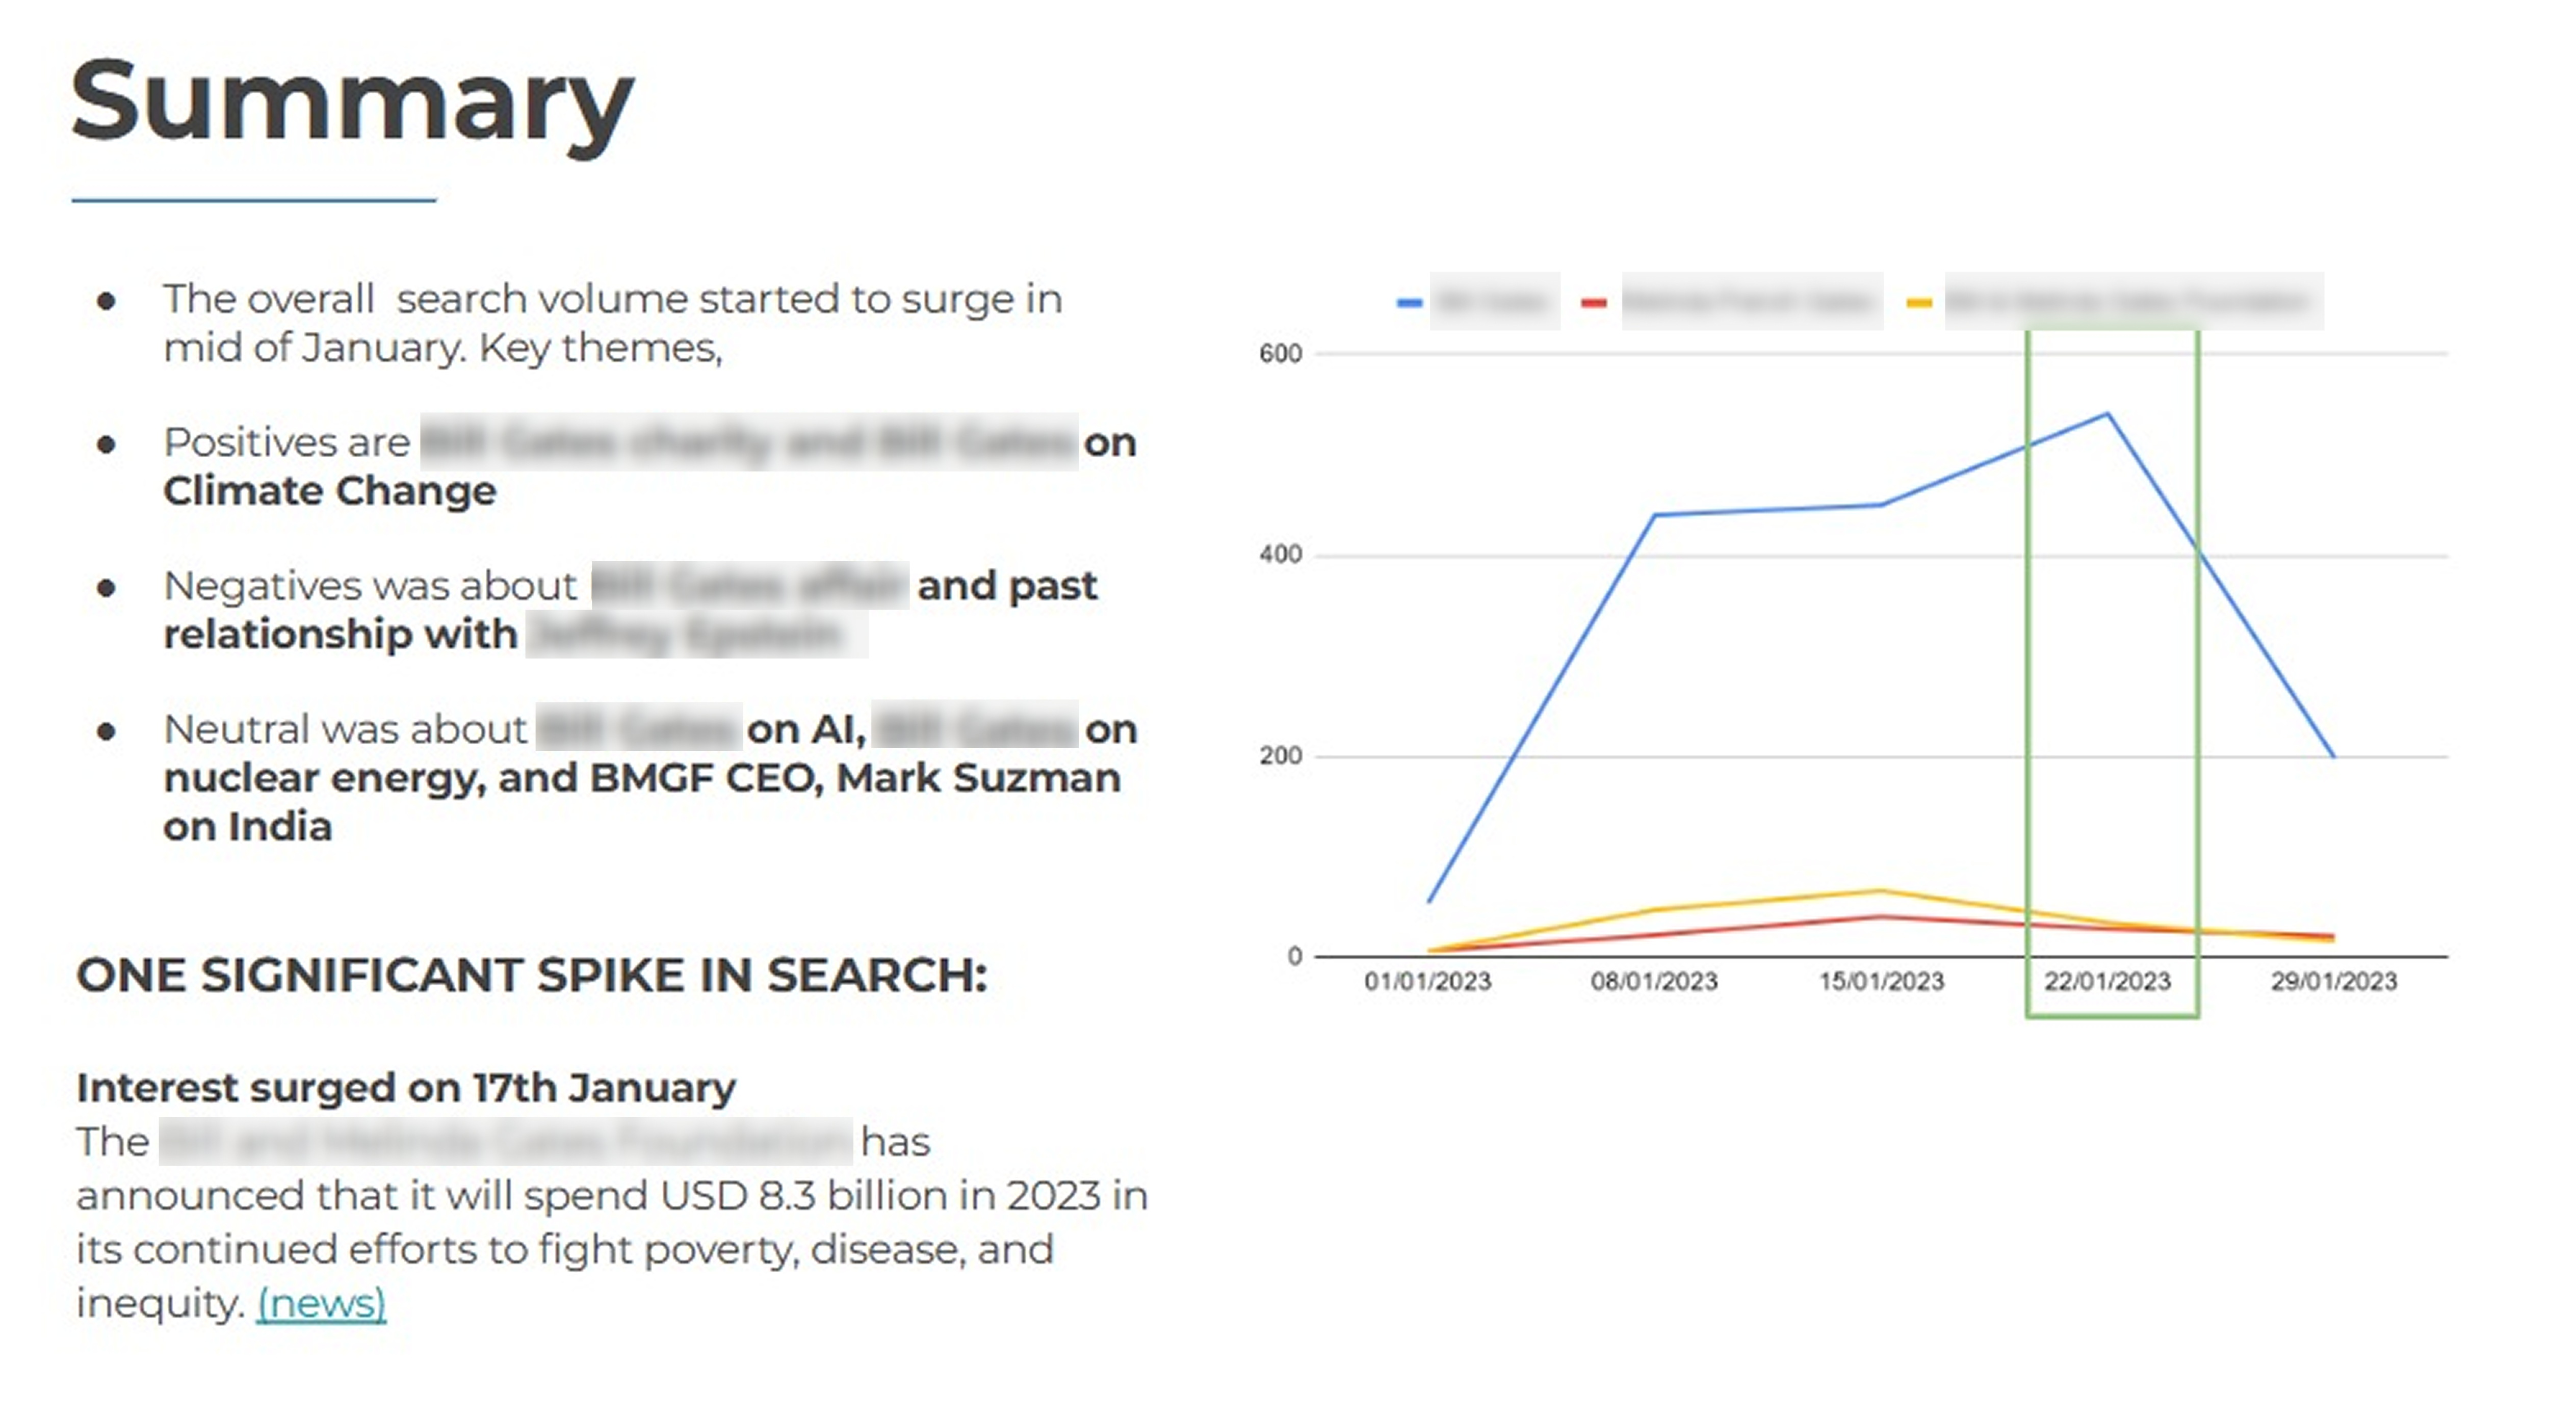Viewport: 2576px width, 1420px height.
Task: Select the 08/01/2023 x-axis label
Action: click(1654, 981)
